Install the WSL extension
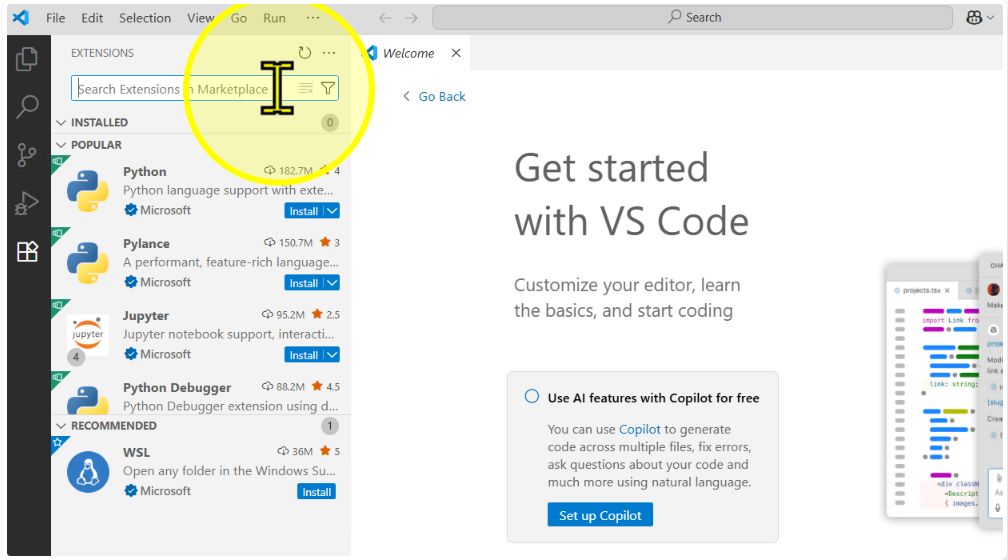The width and height of the screenshot is (1008, 560). (x=316, y=492)
